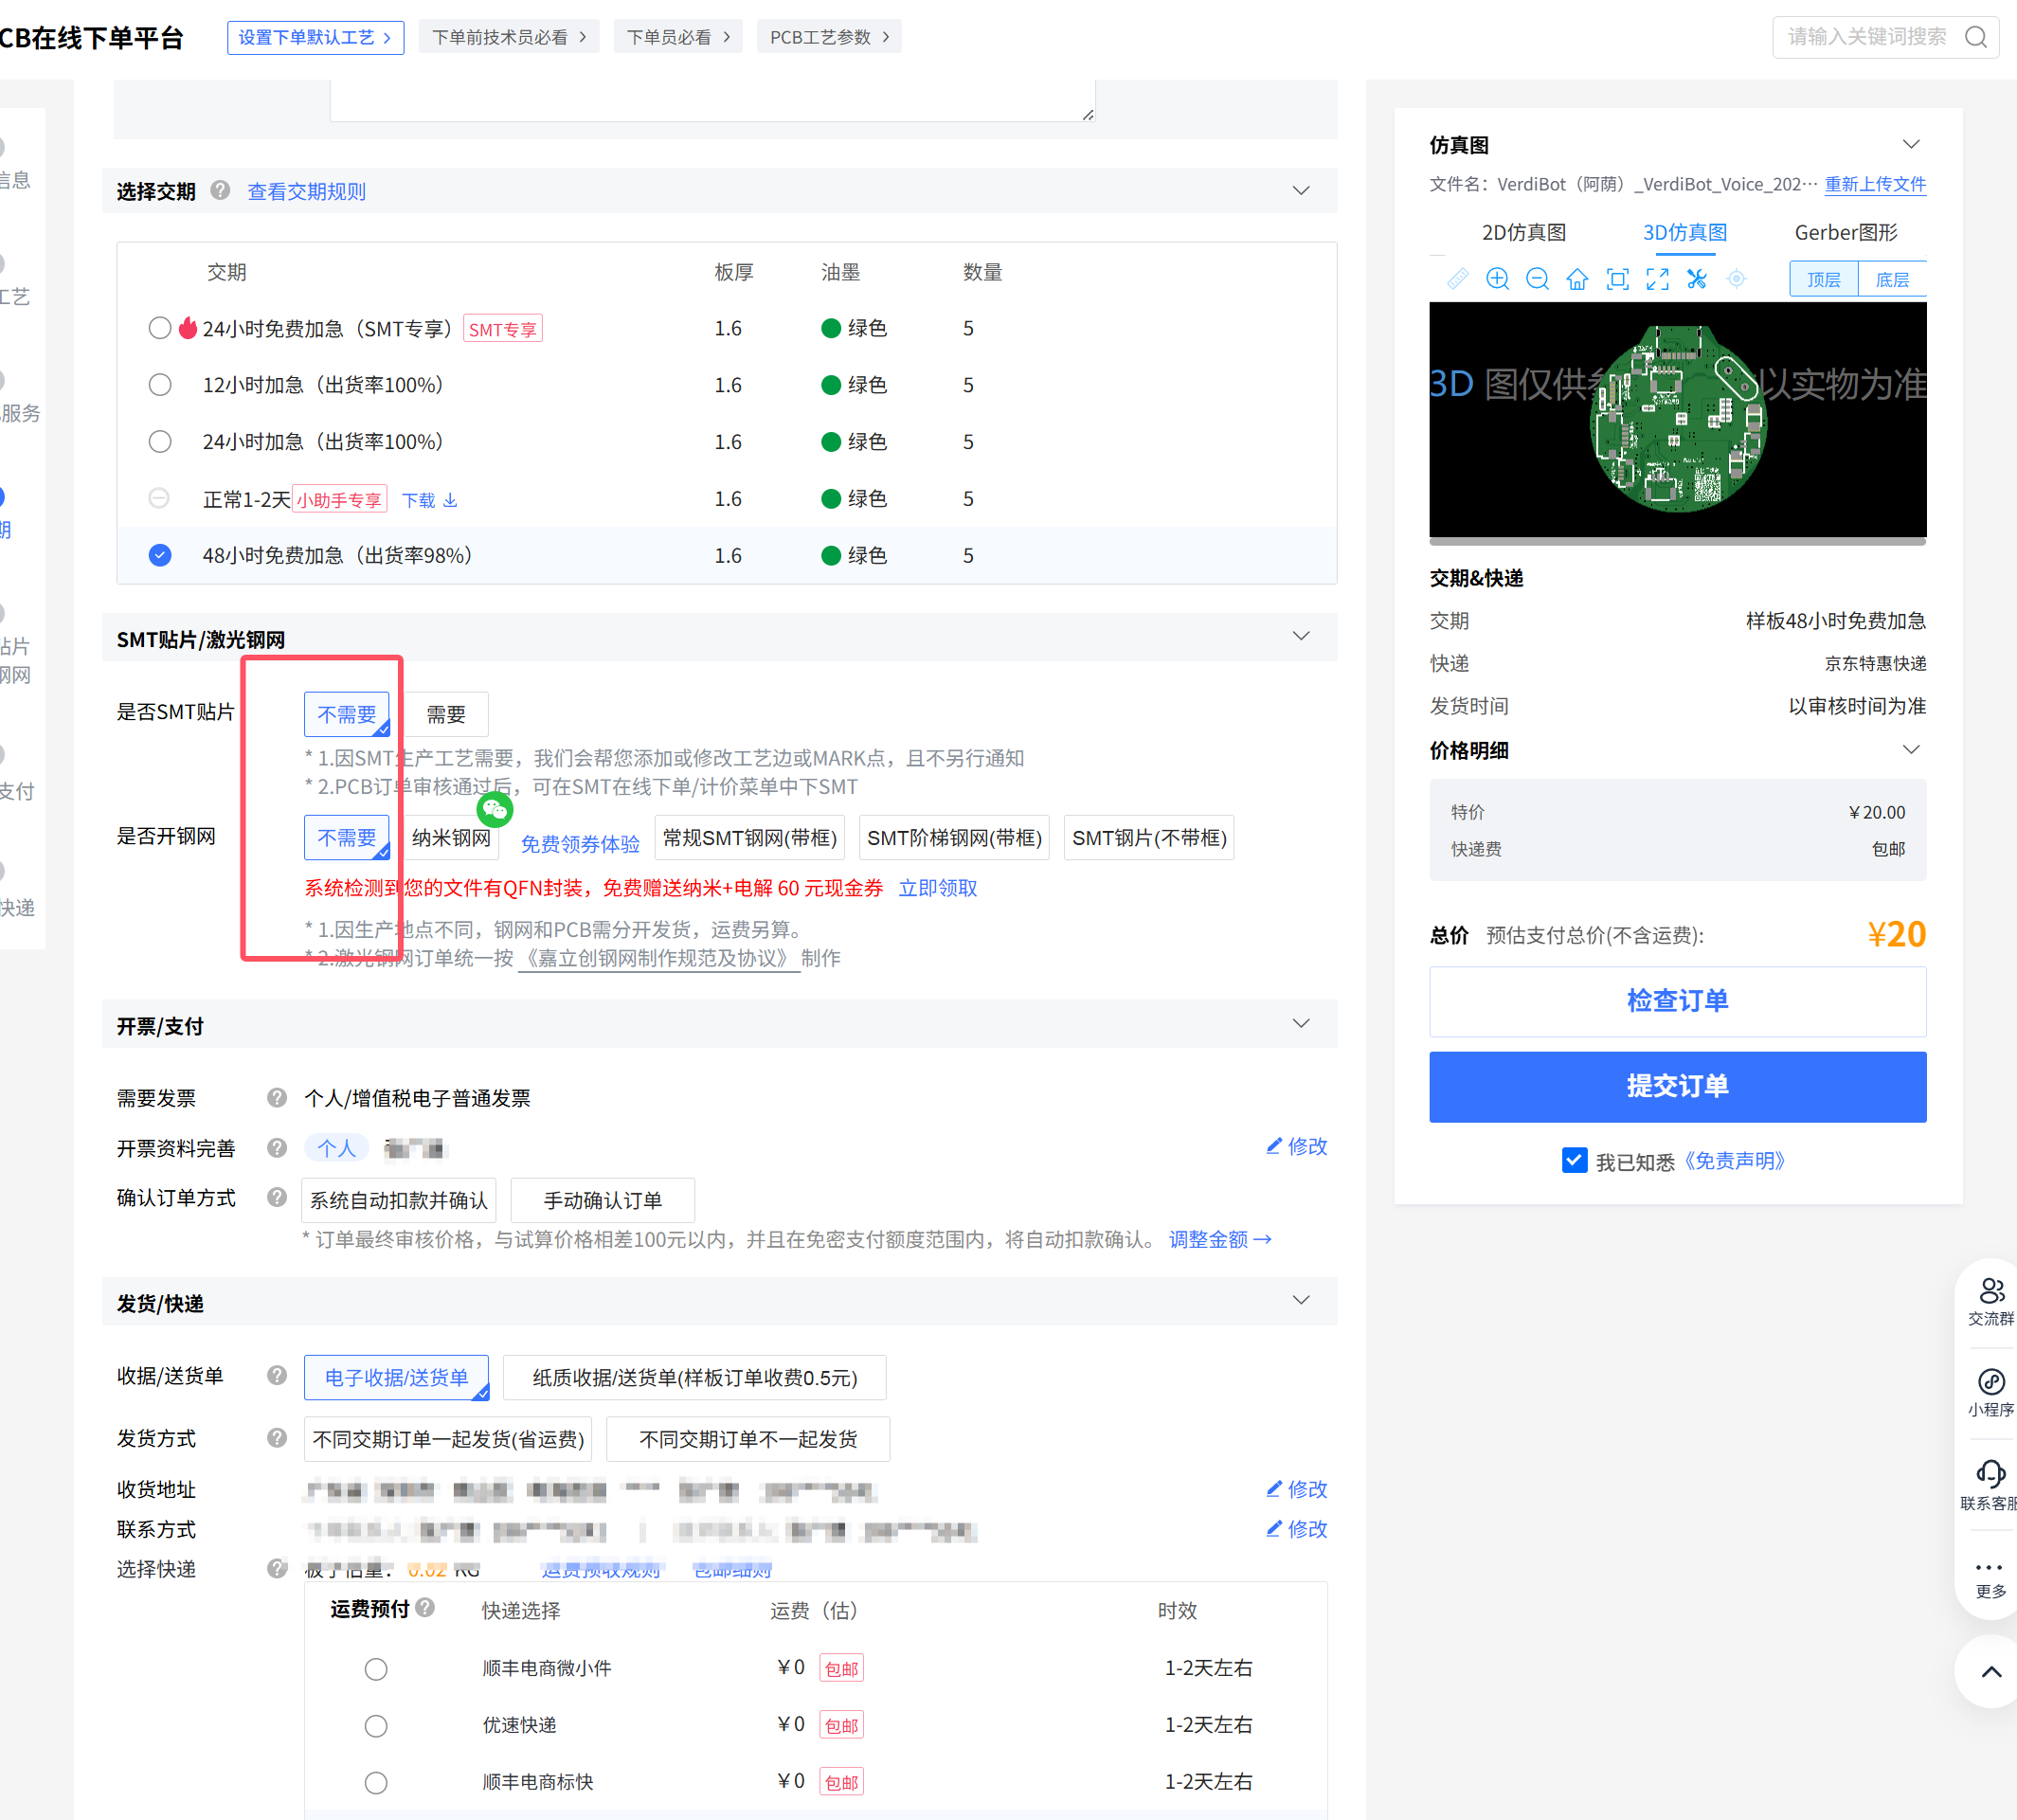This screenshot has width=2017, height=1820.
Task: Click the search magnifier icon
Action: 1975,37
